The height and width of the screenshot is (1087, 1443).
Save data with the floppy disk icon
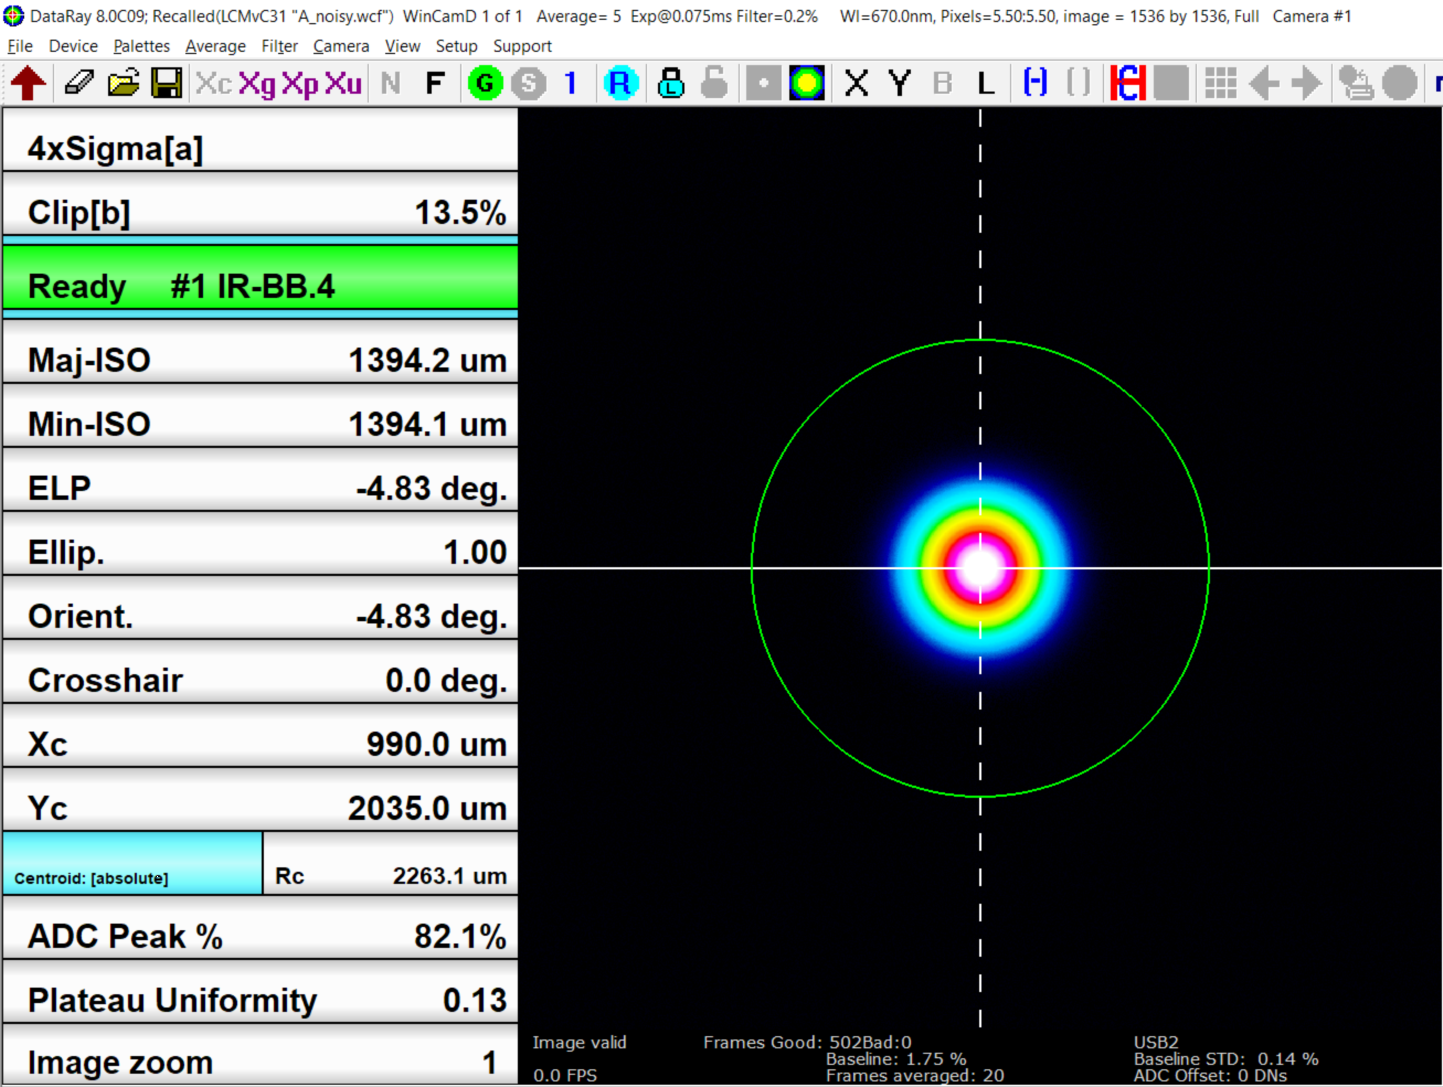tap(166, 83)
